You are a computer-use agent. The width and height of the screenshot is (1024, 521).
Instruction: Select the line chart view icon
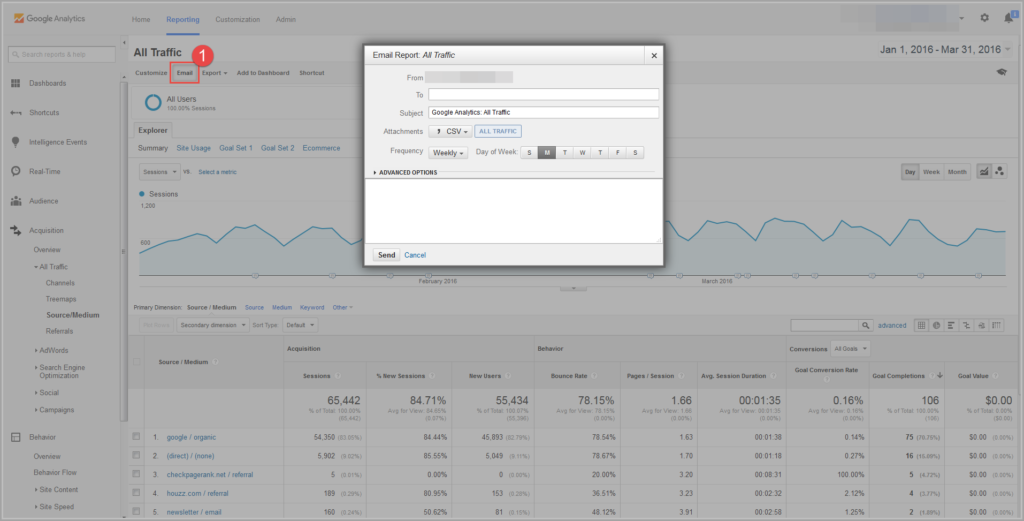tap(984, 172)
